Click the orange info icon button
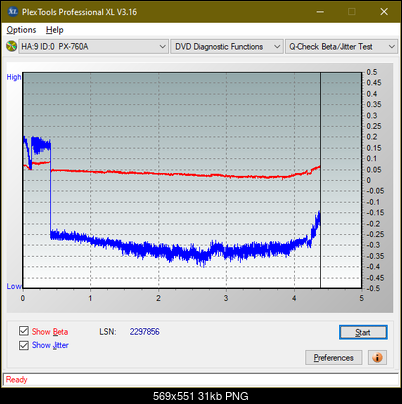402x404 pixels. click(x=377, y=358)
